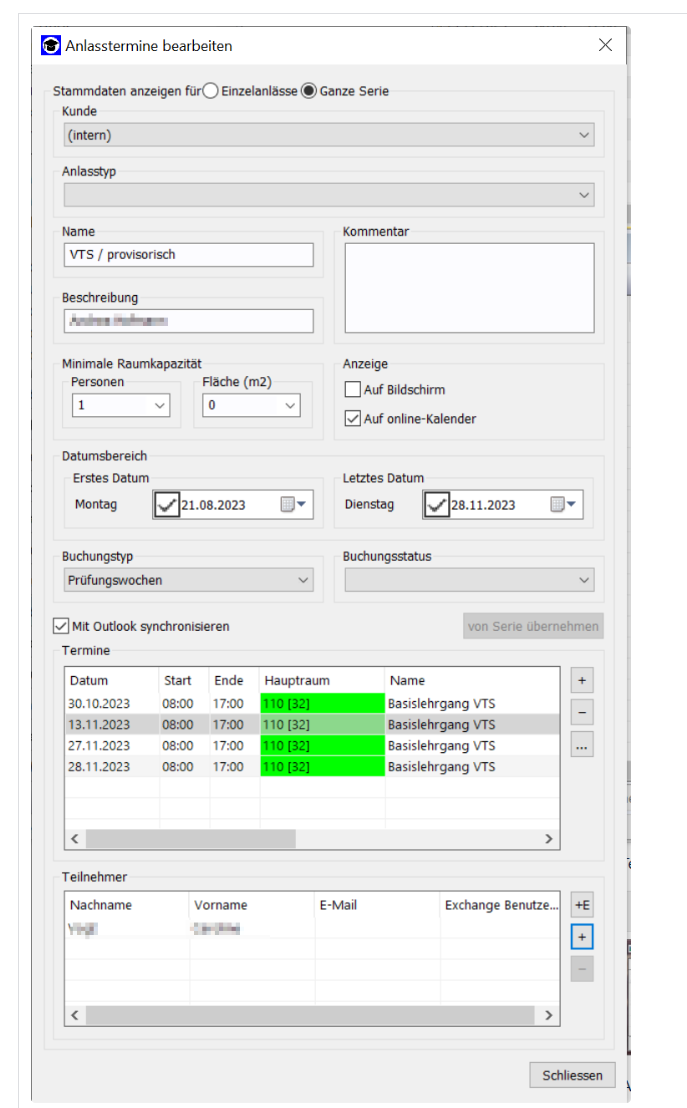The image size is (687, 1108).
Task: Enable the Auf Bildschirm checkbox
Action: tap(353, 389)
